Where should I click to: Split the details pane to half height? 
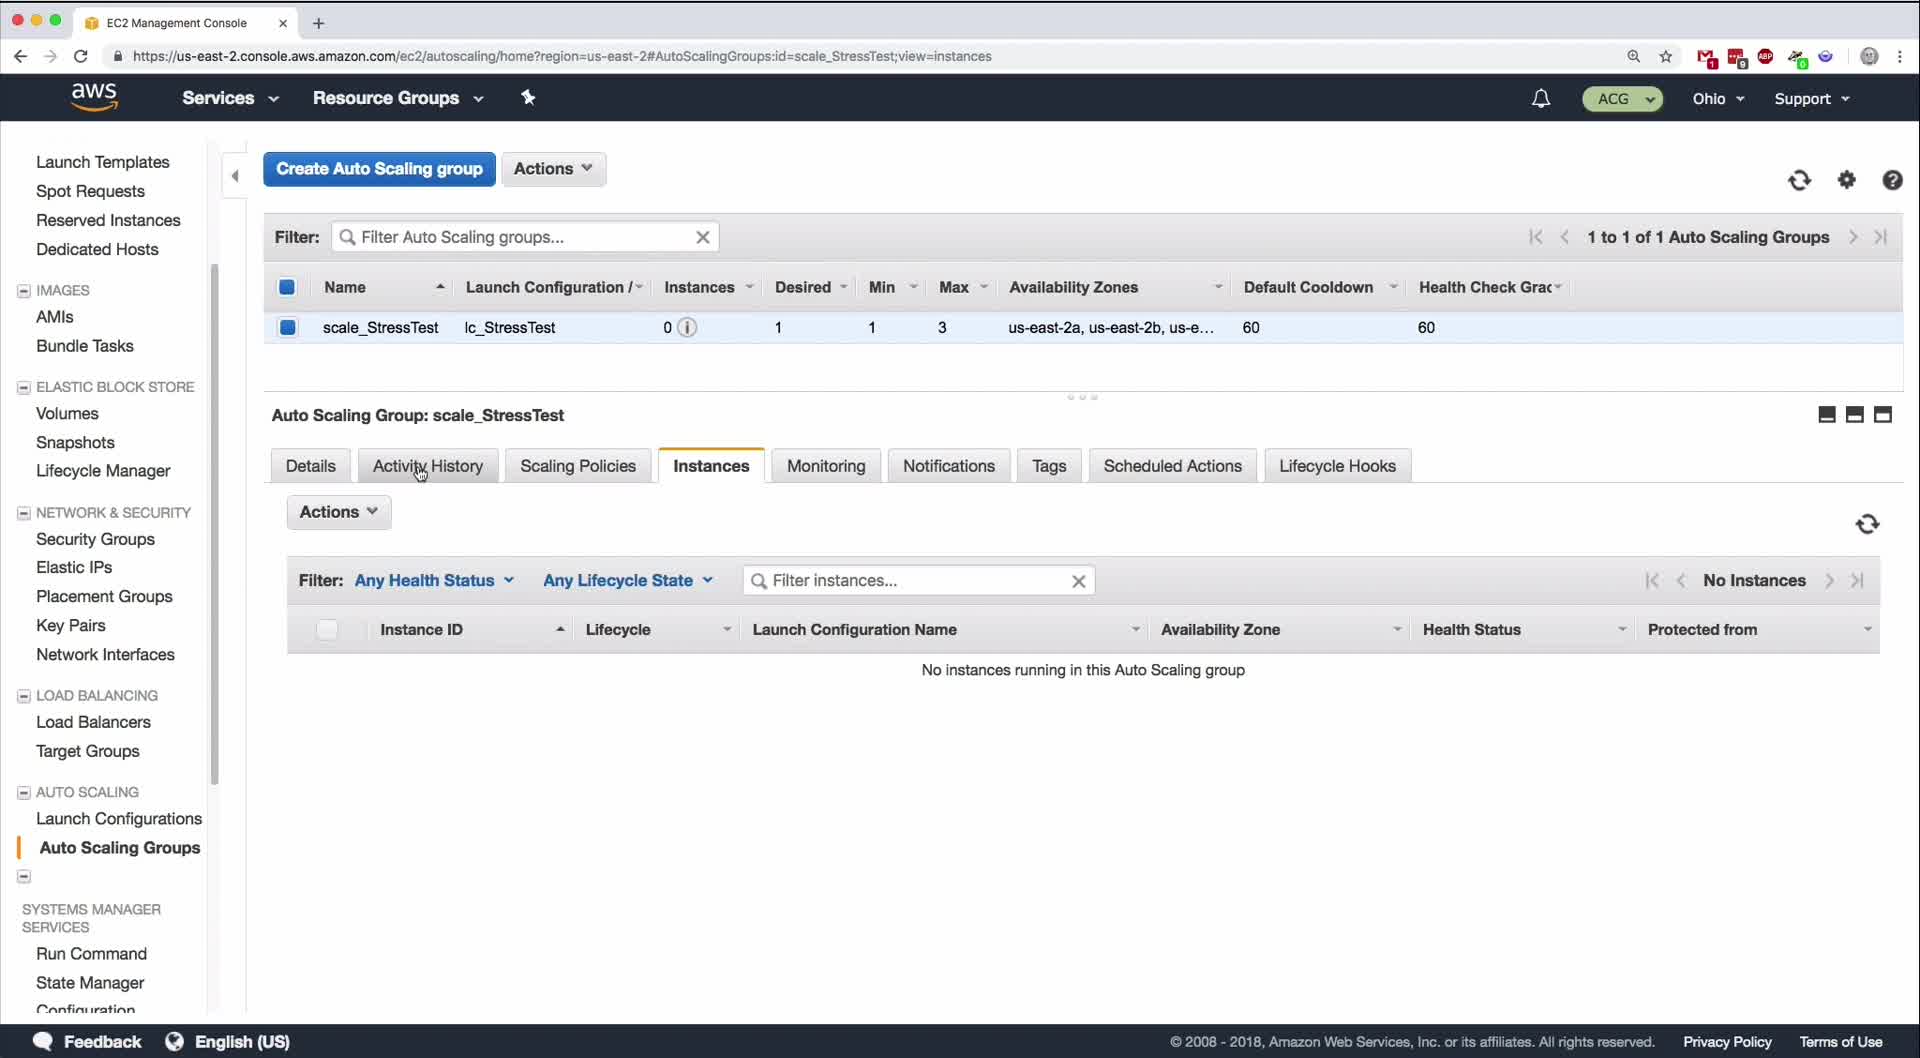(x=1855, y=415)
